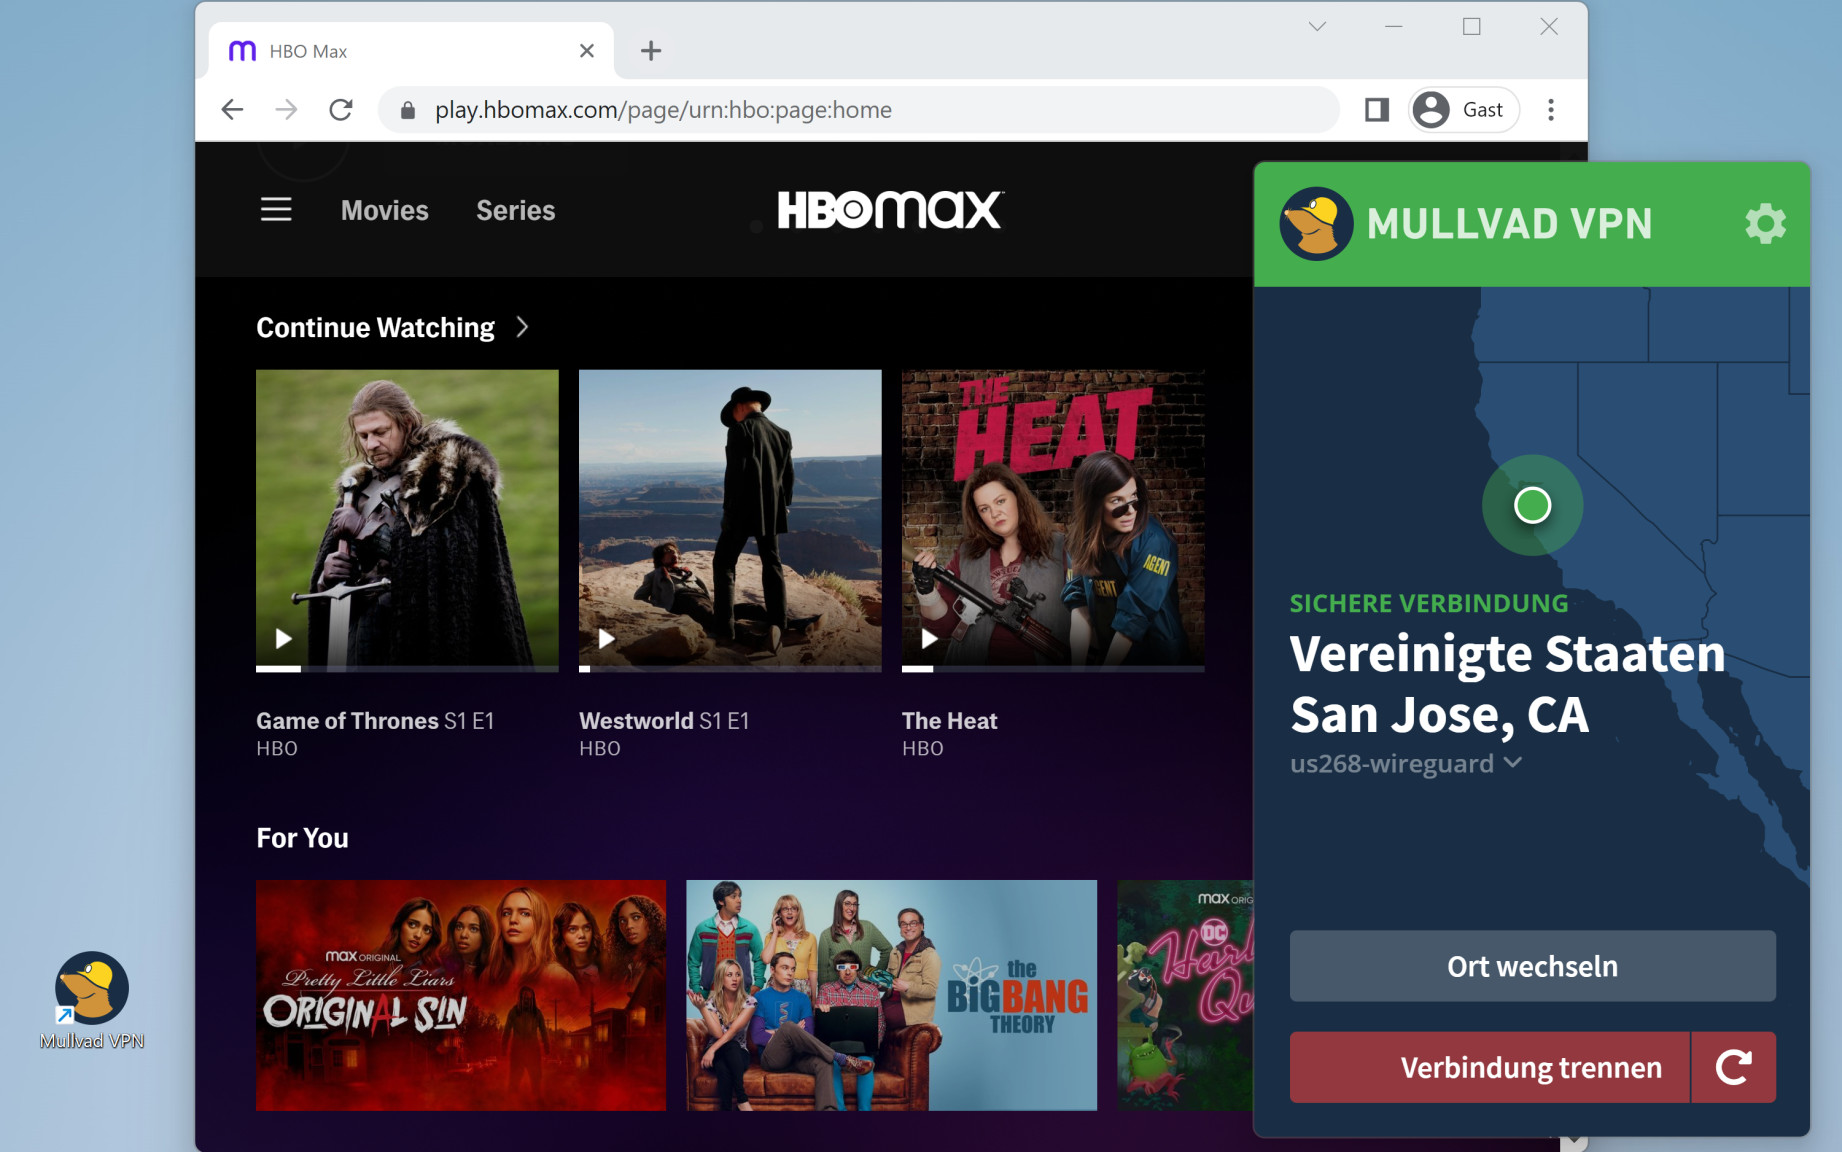Click the SICHERE VERBINDUNG status label
This screenshot has height=1152, width=1842.
[x=1429, y=603]
